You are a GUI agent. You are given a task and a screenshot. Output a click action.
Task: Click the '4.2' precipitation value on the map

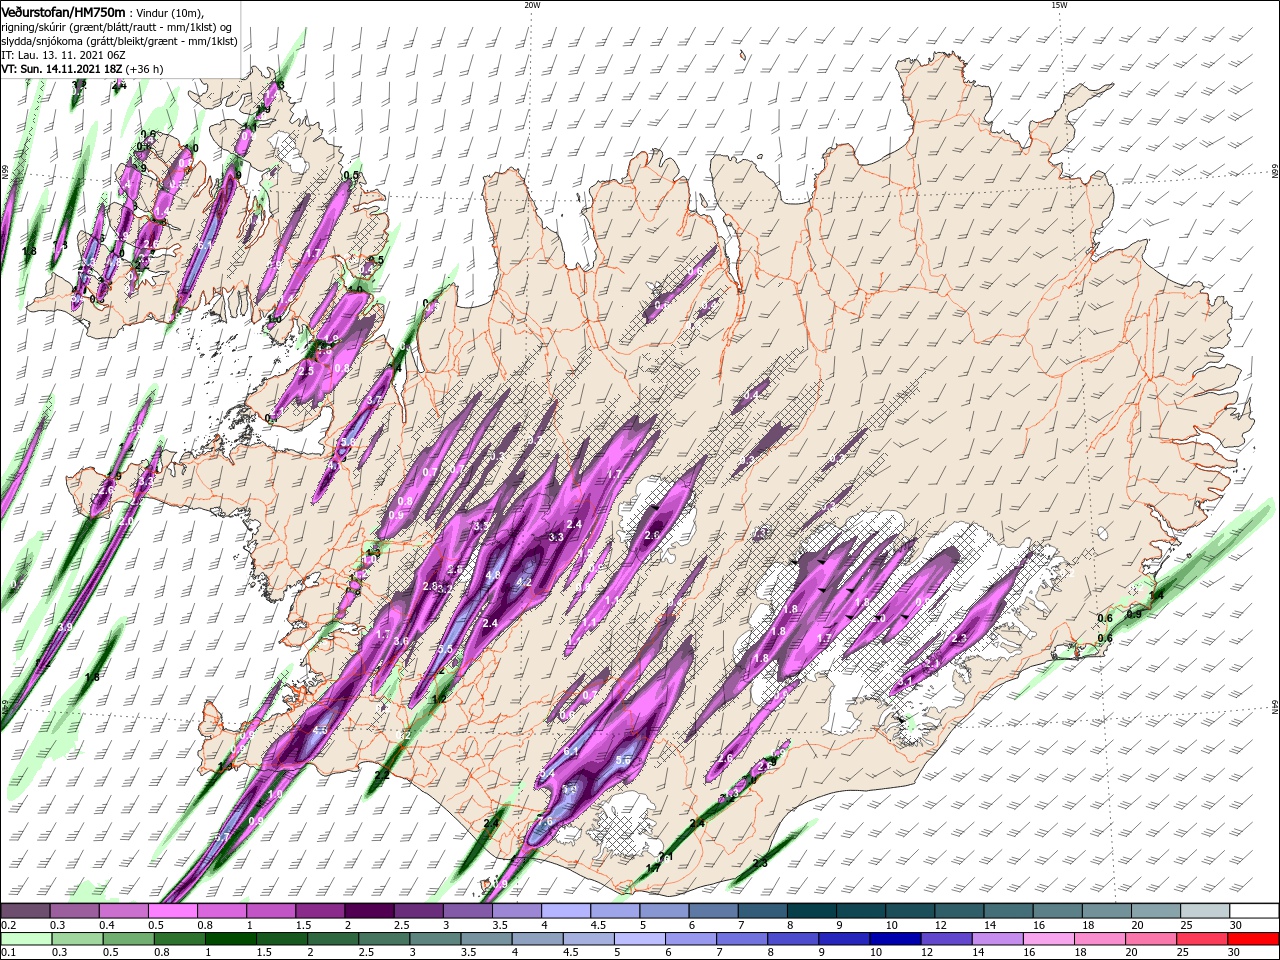coord(523,582)
